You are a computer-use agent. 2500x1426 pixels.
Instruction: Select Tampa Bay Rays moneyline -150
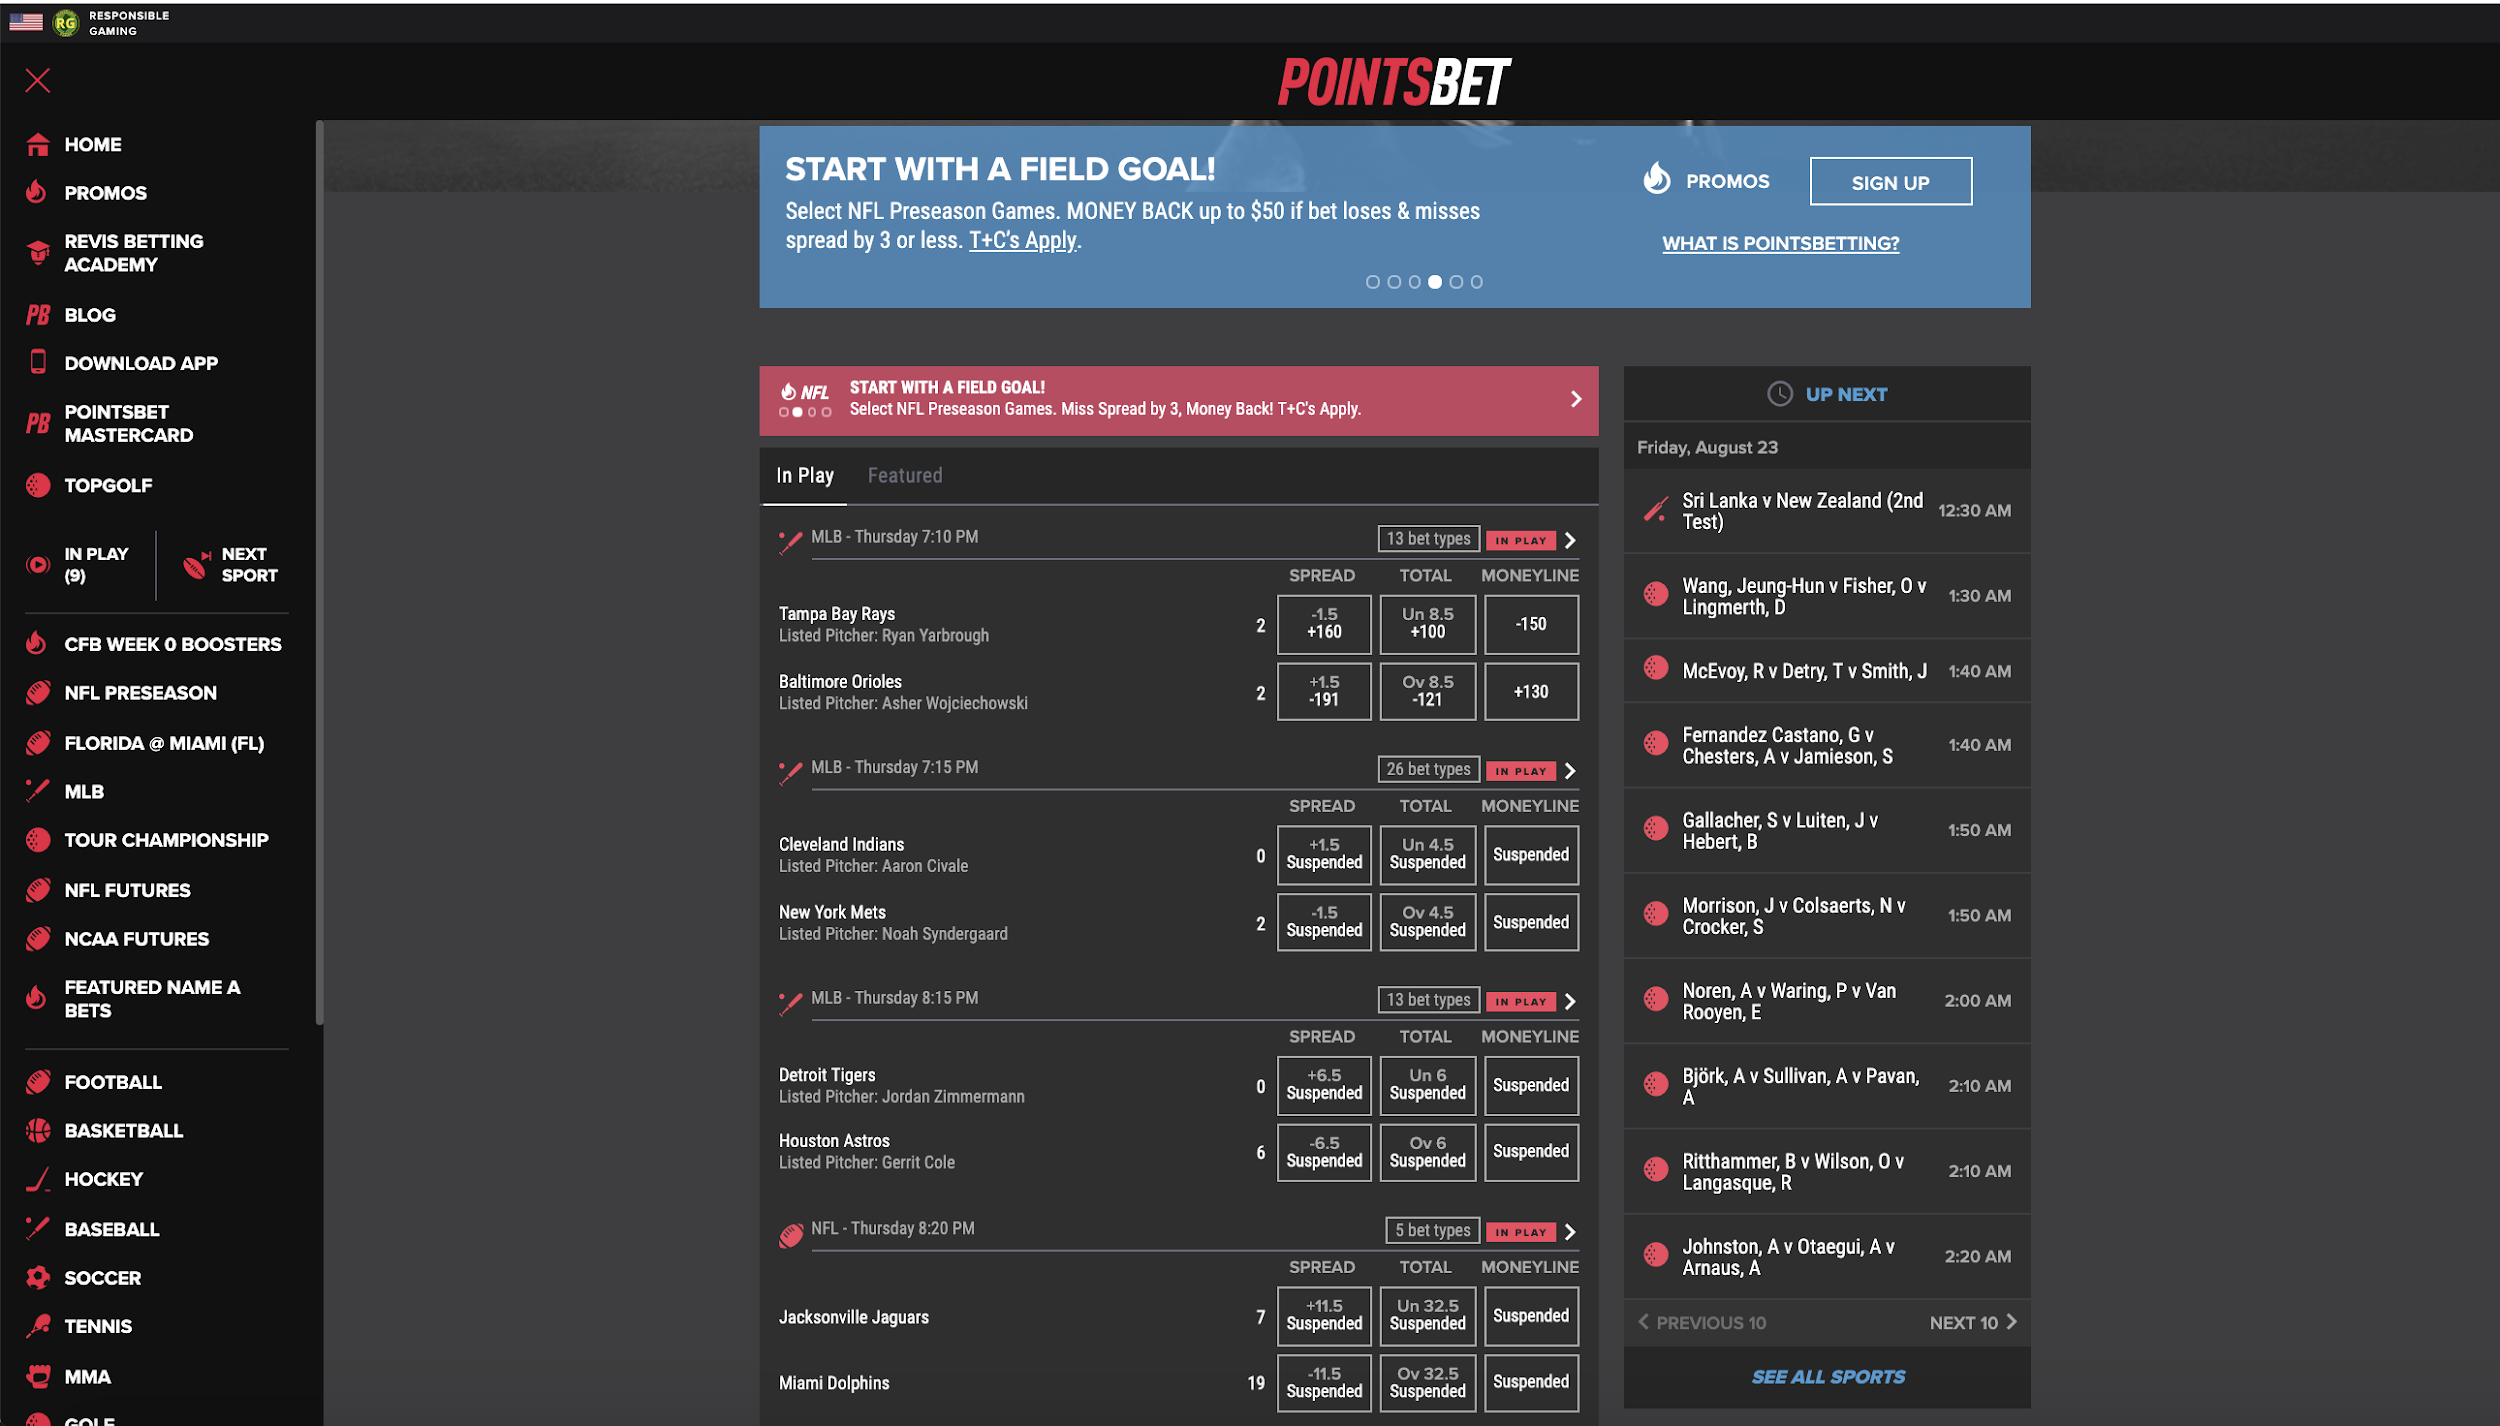click(x=1531, y=624)
